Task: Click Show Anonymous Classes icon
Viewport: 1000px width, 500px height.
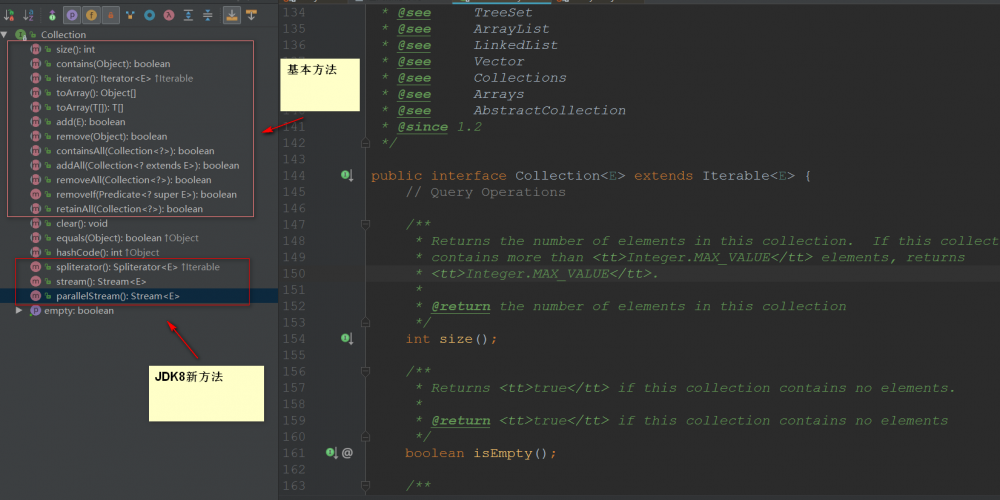Action: (x=149, y=15)
